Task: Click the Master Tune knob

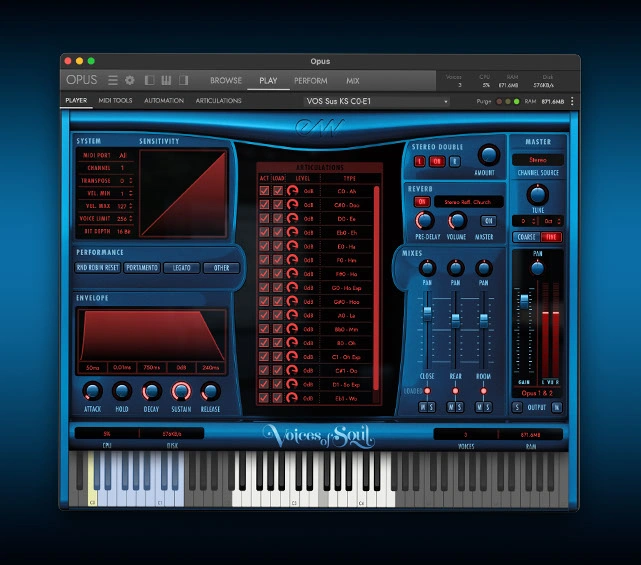Action: 537,195
